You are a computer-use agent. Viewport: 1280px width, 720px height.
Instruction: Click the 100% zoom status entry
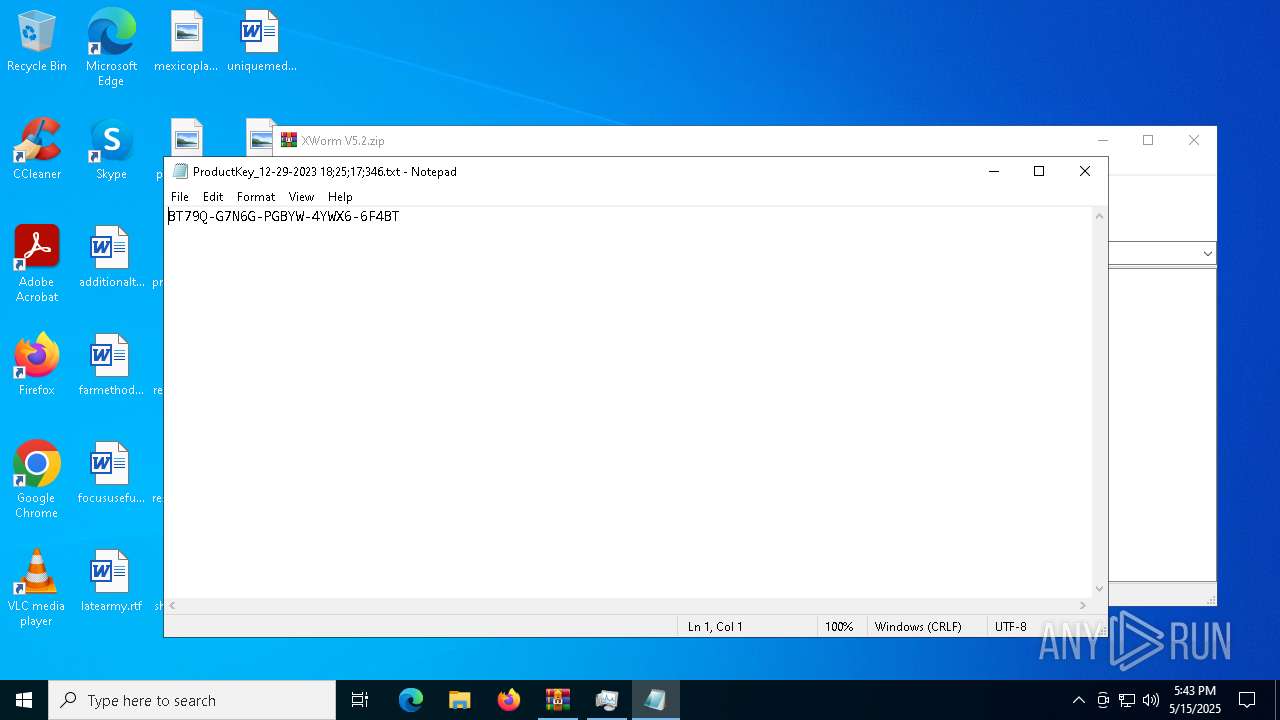click(839, 627)
